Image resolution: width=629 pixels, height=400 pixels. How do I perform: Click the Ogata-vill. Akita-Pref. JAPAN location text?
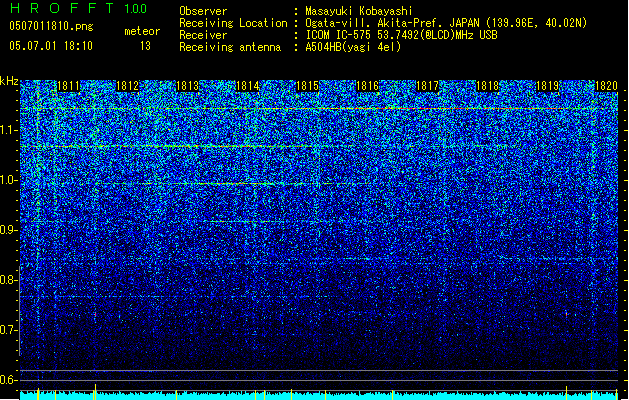click(x=446, y=23)
